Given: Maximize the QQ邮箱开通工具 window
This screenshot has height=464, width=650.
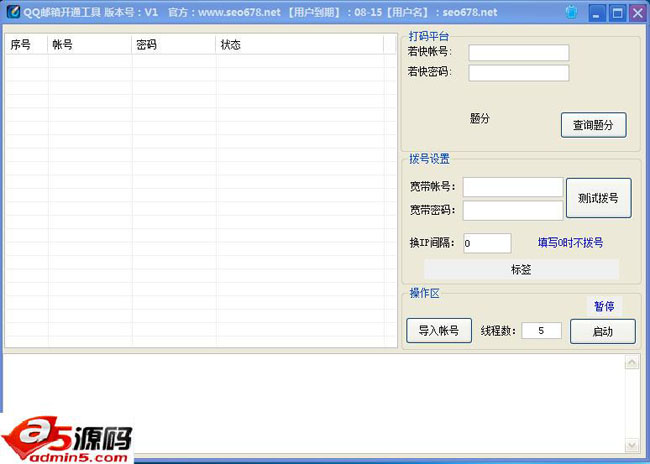Looking at the screenshot, I should (x=617, y=13).
